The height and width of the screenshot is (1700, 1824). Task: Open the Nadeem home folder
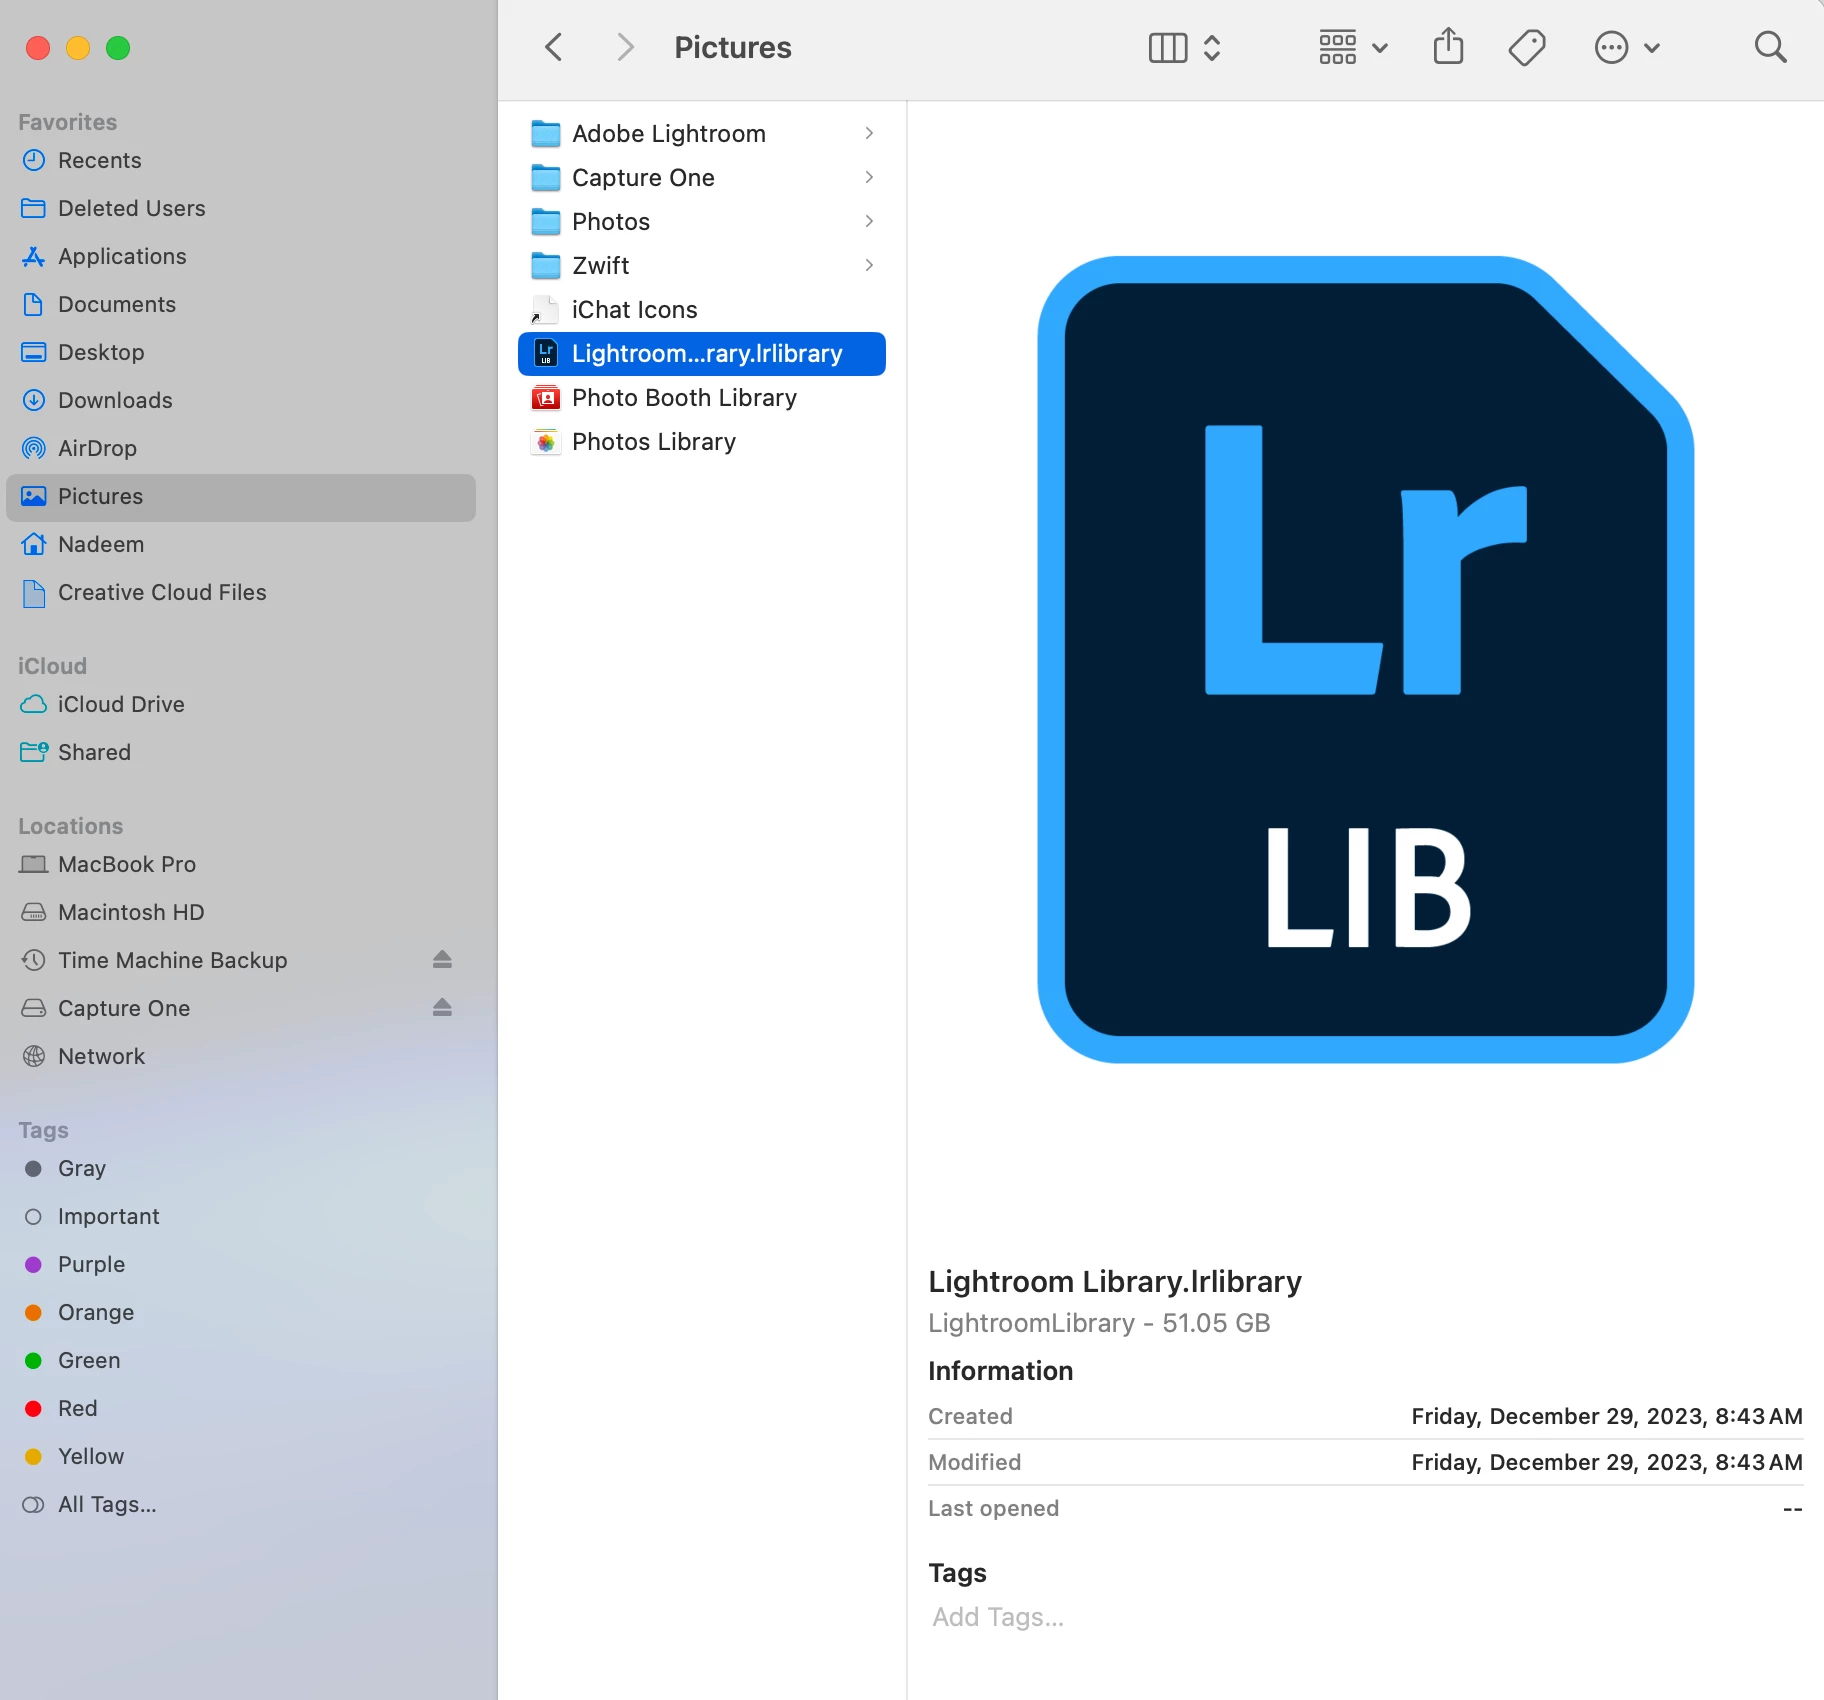[240, 544]
